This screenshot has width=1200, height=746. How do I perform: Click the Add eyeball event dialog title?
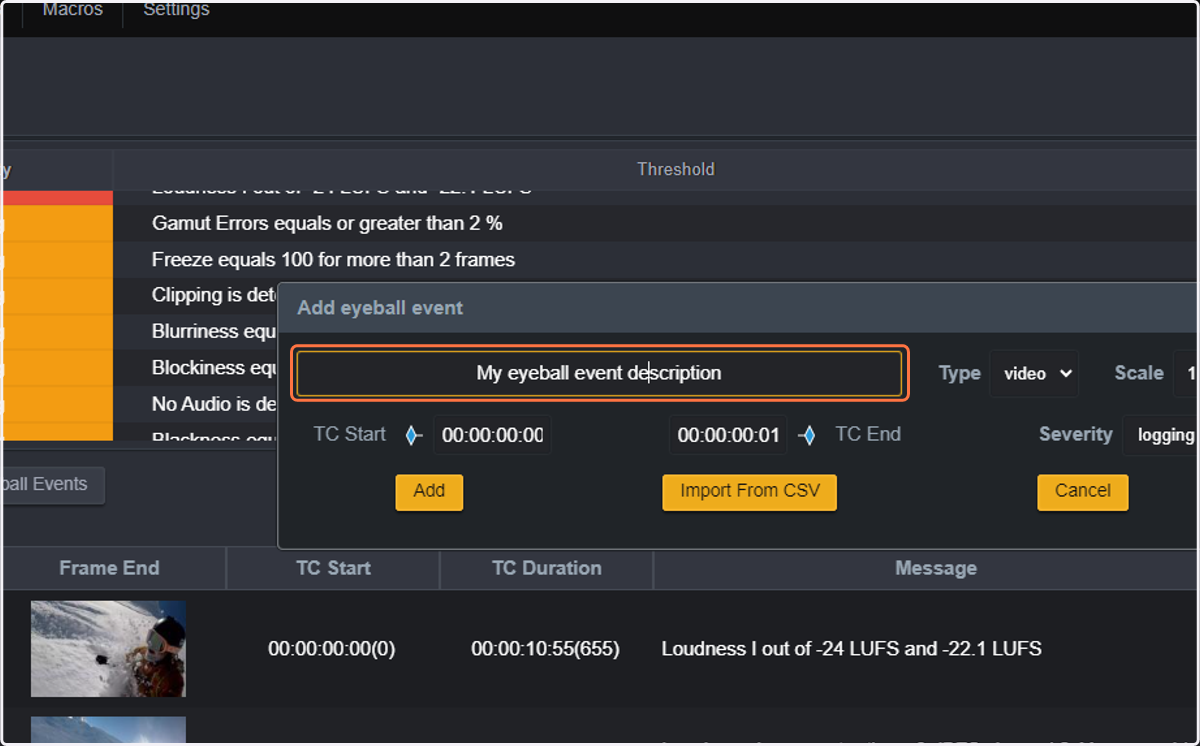tap(380, 308)
